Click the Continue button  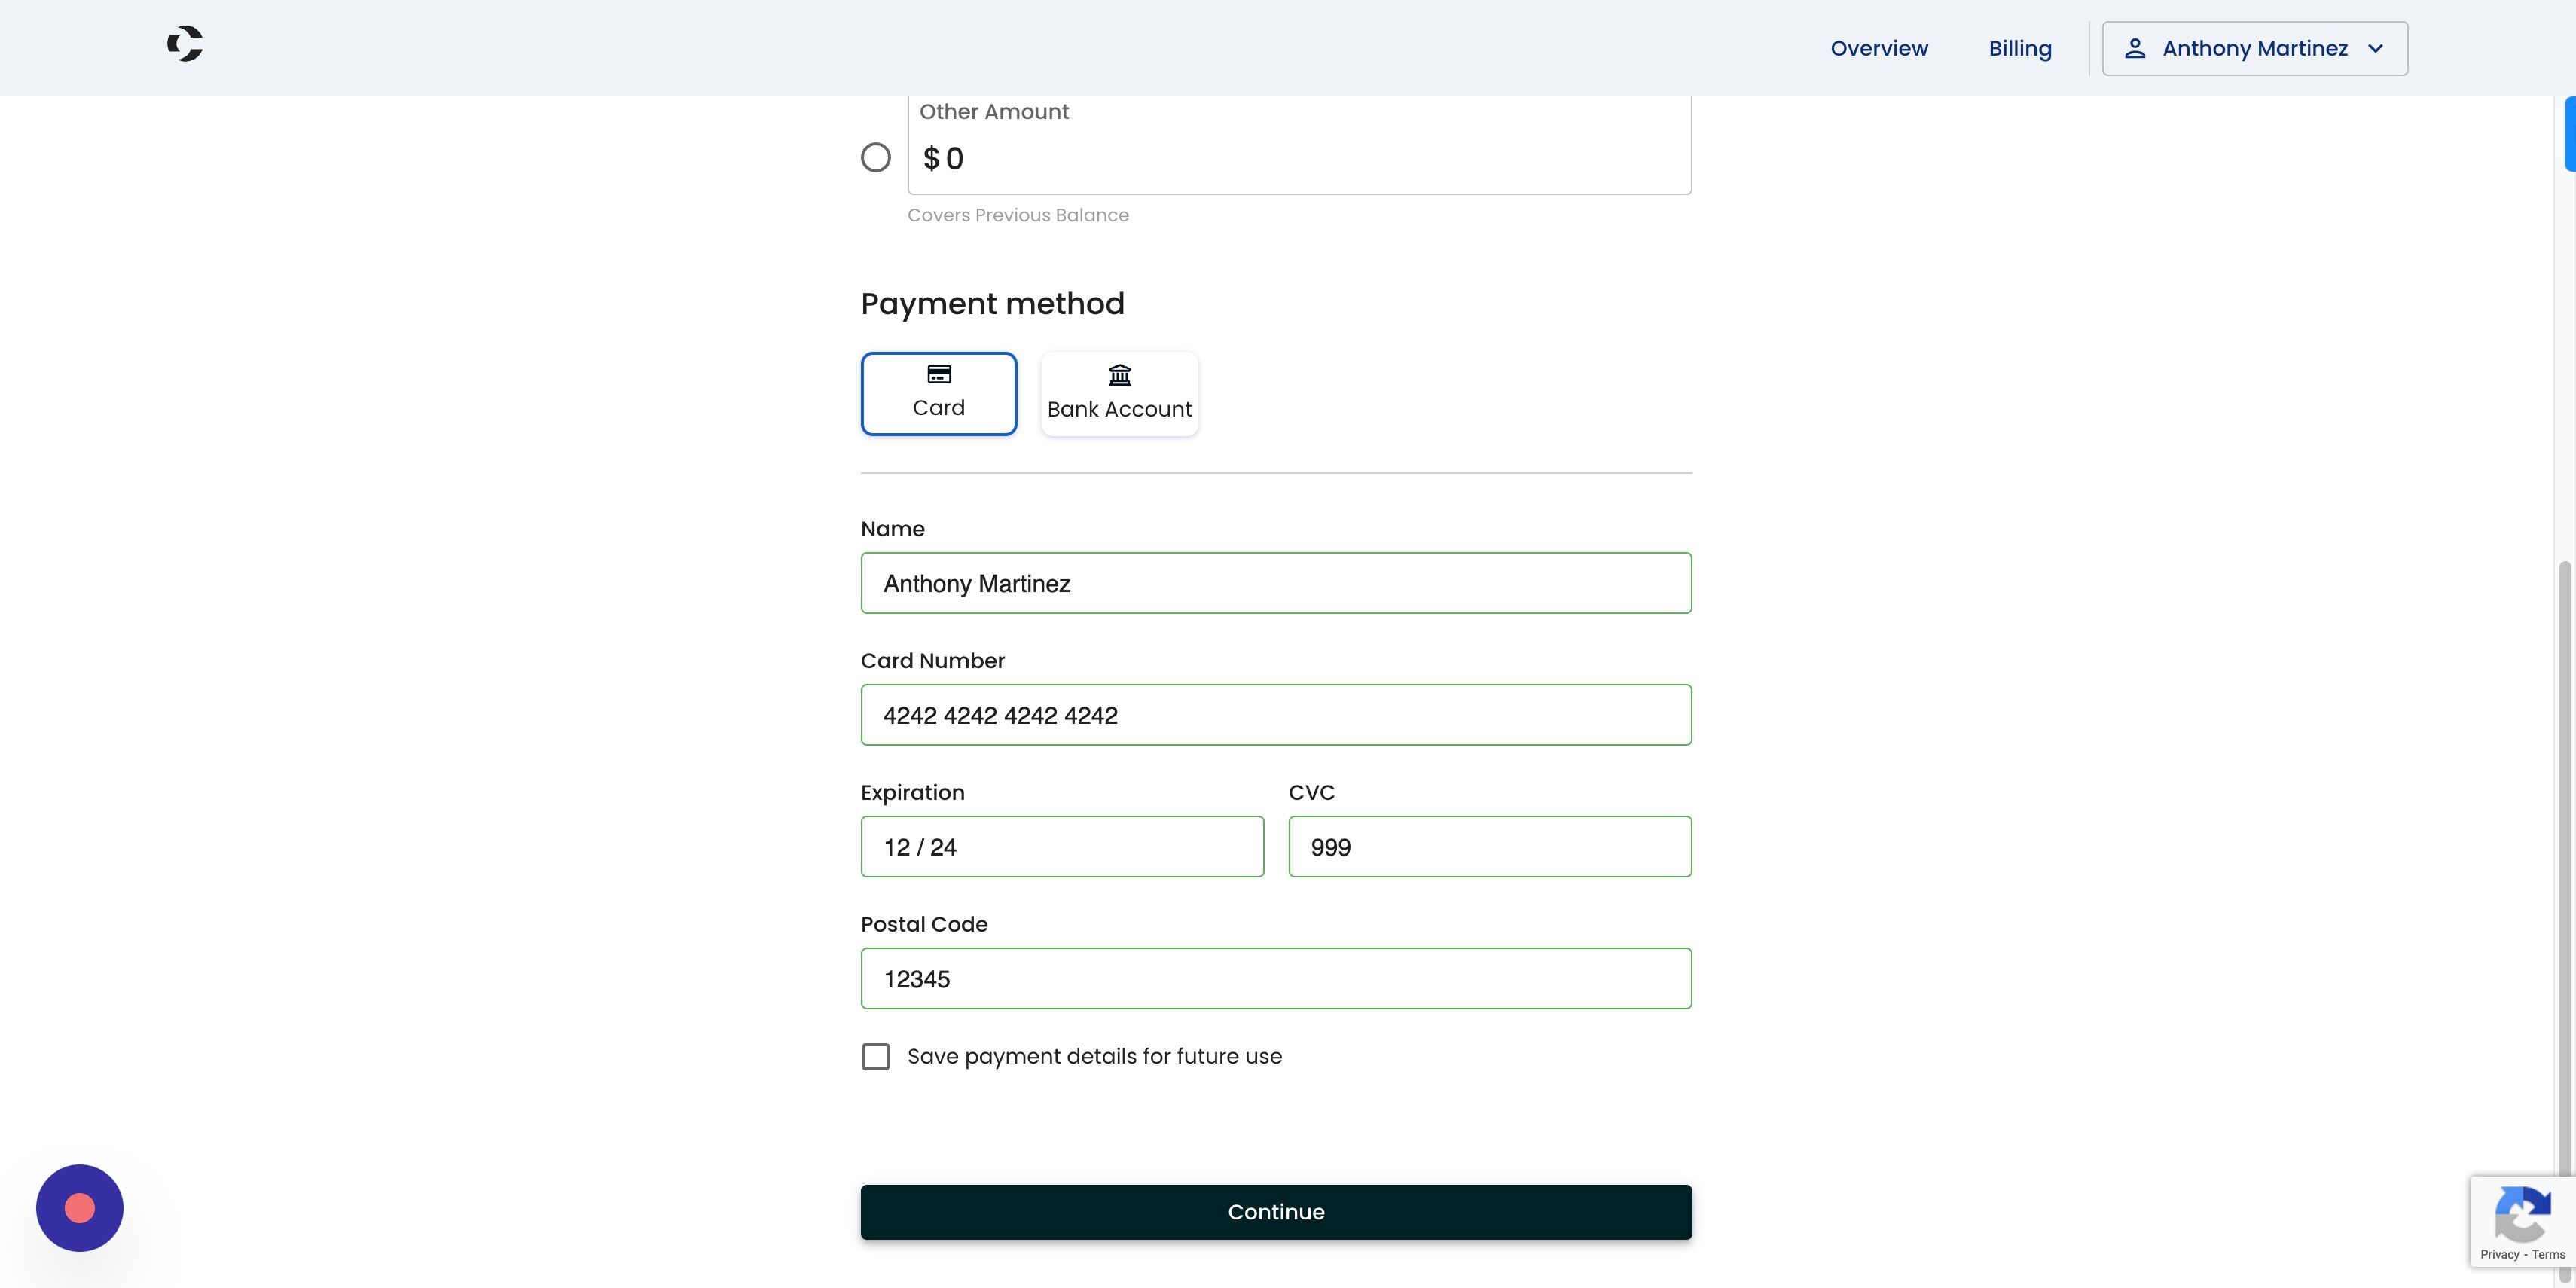[1276, 1211]
